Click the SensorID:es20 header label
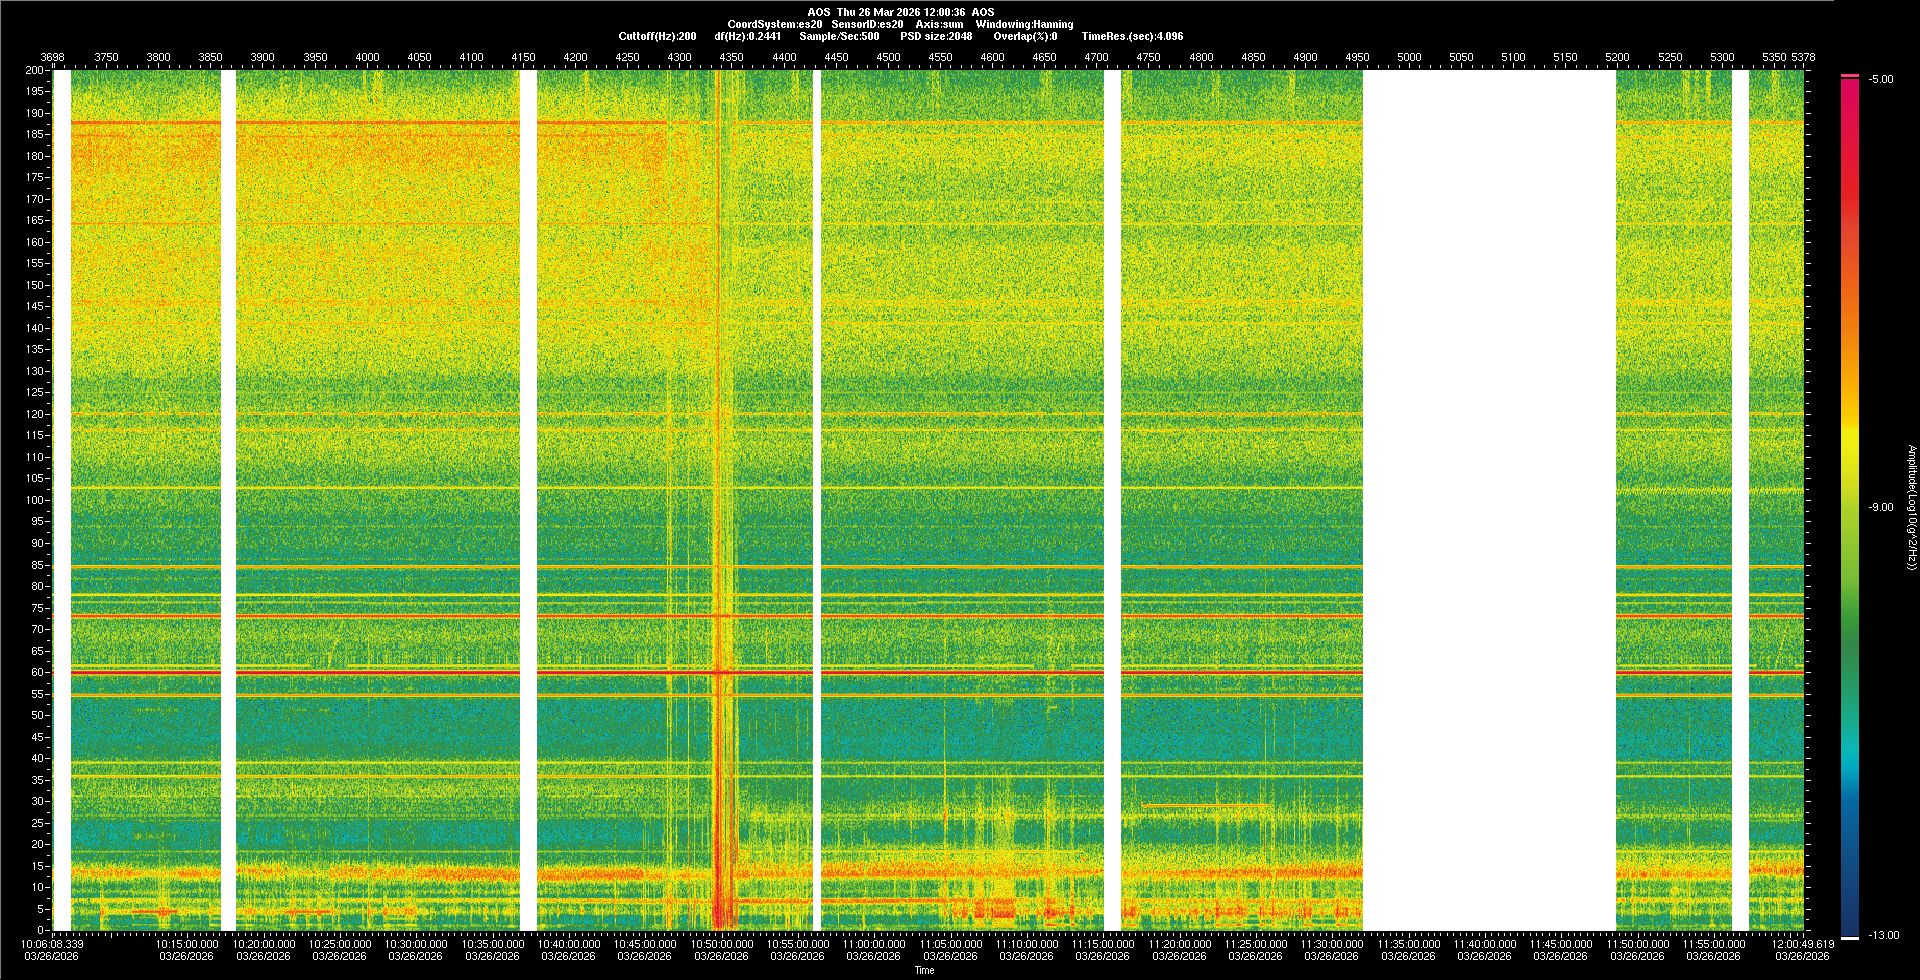This screenshot has width=1920, height=980. [x=867, y=24]
